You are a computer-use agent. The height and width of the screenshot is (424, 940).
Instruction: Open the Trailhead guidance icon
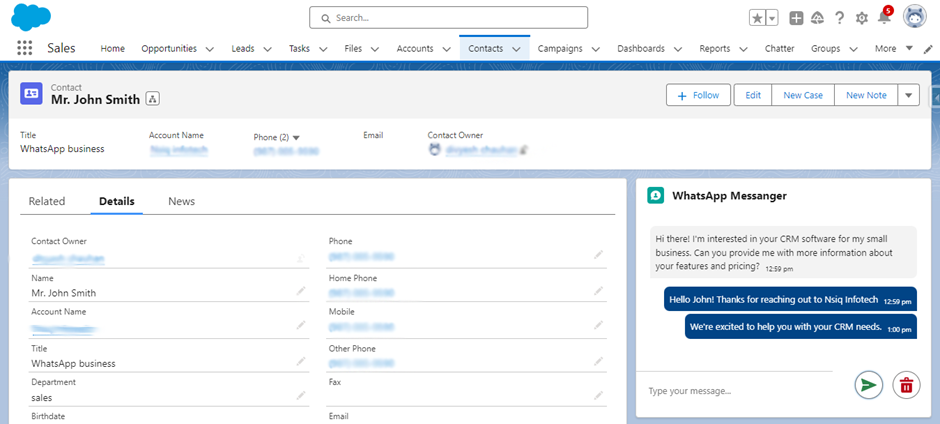(817, 18)
